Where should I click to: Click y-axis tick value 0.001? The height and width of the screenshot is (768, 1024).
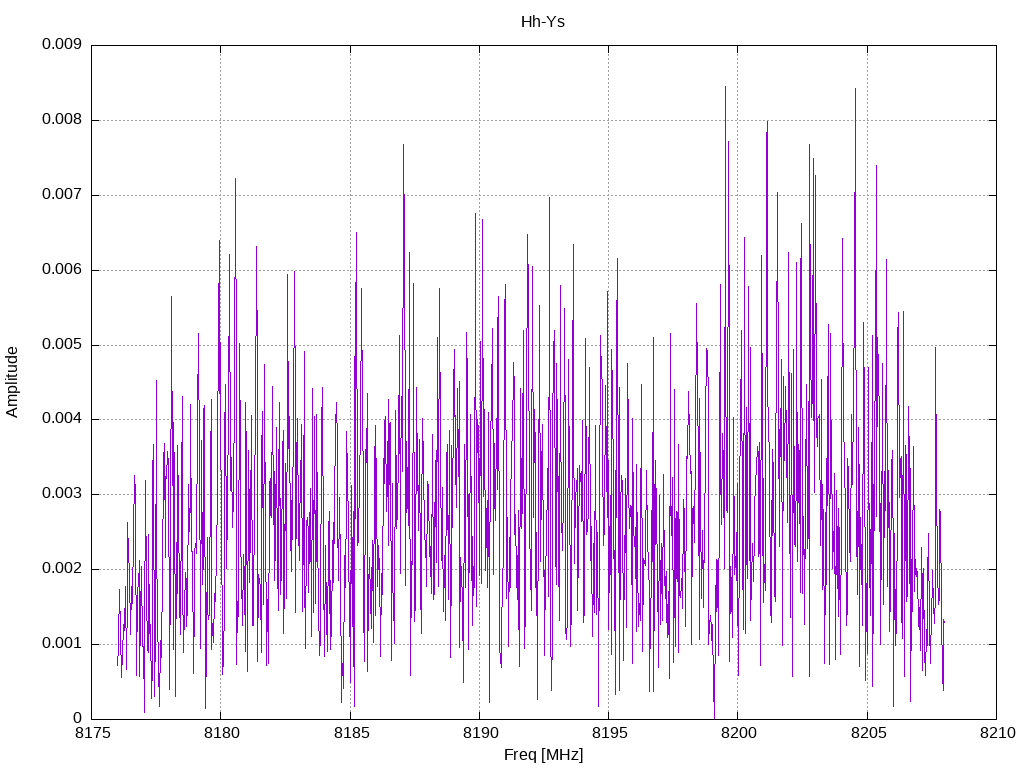pyautogui.click(x=62, y=643)
